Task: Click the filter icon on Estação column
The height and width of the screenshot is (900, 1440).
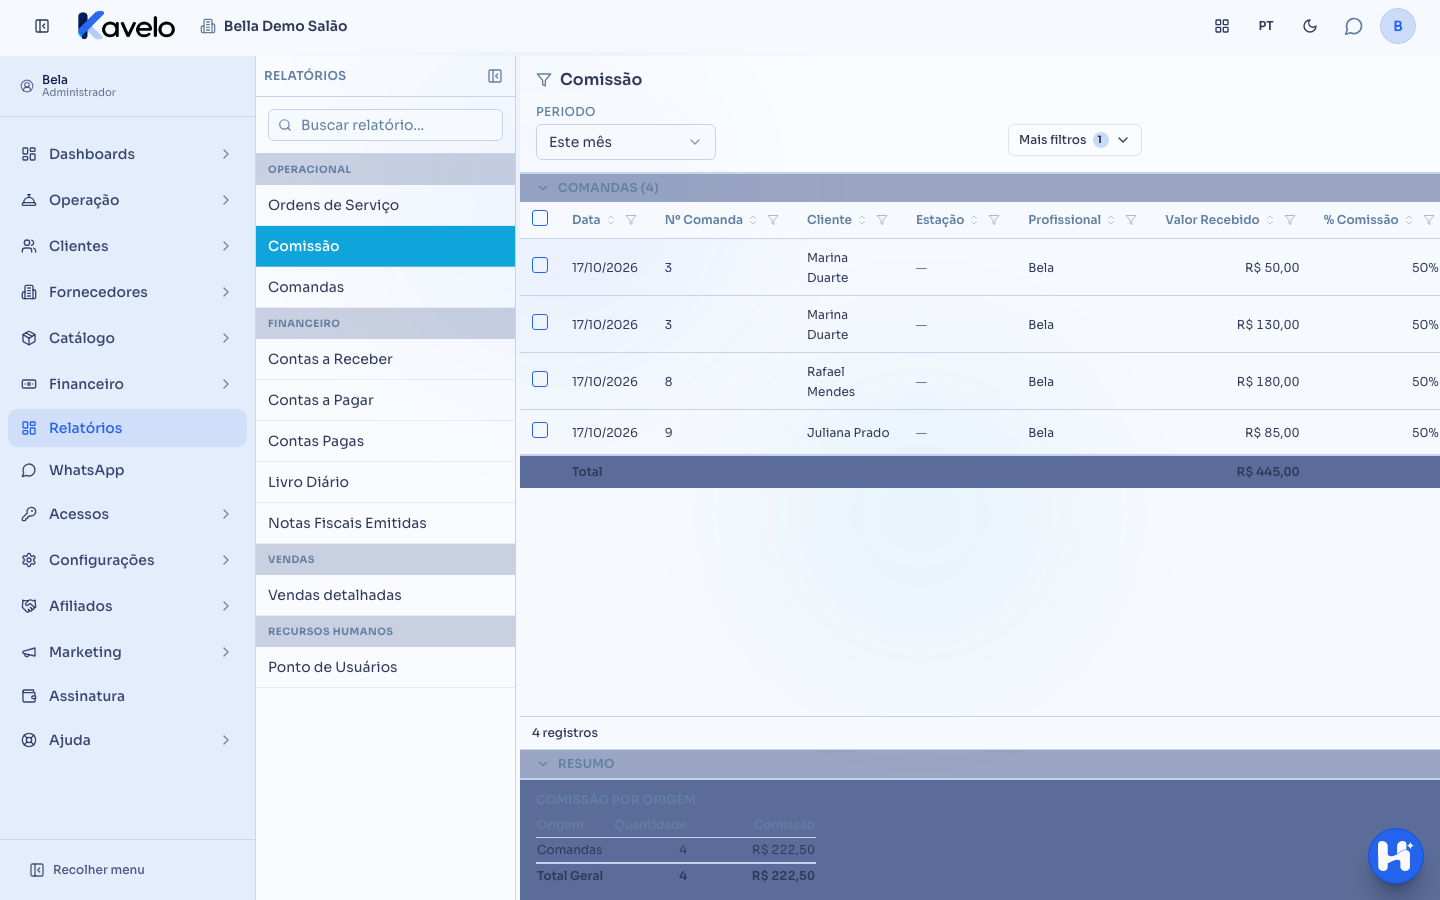Action: tap(994, 220)
